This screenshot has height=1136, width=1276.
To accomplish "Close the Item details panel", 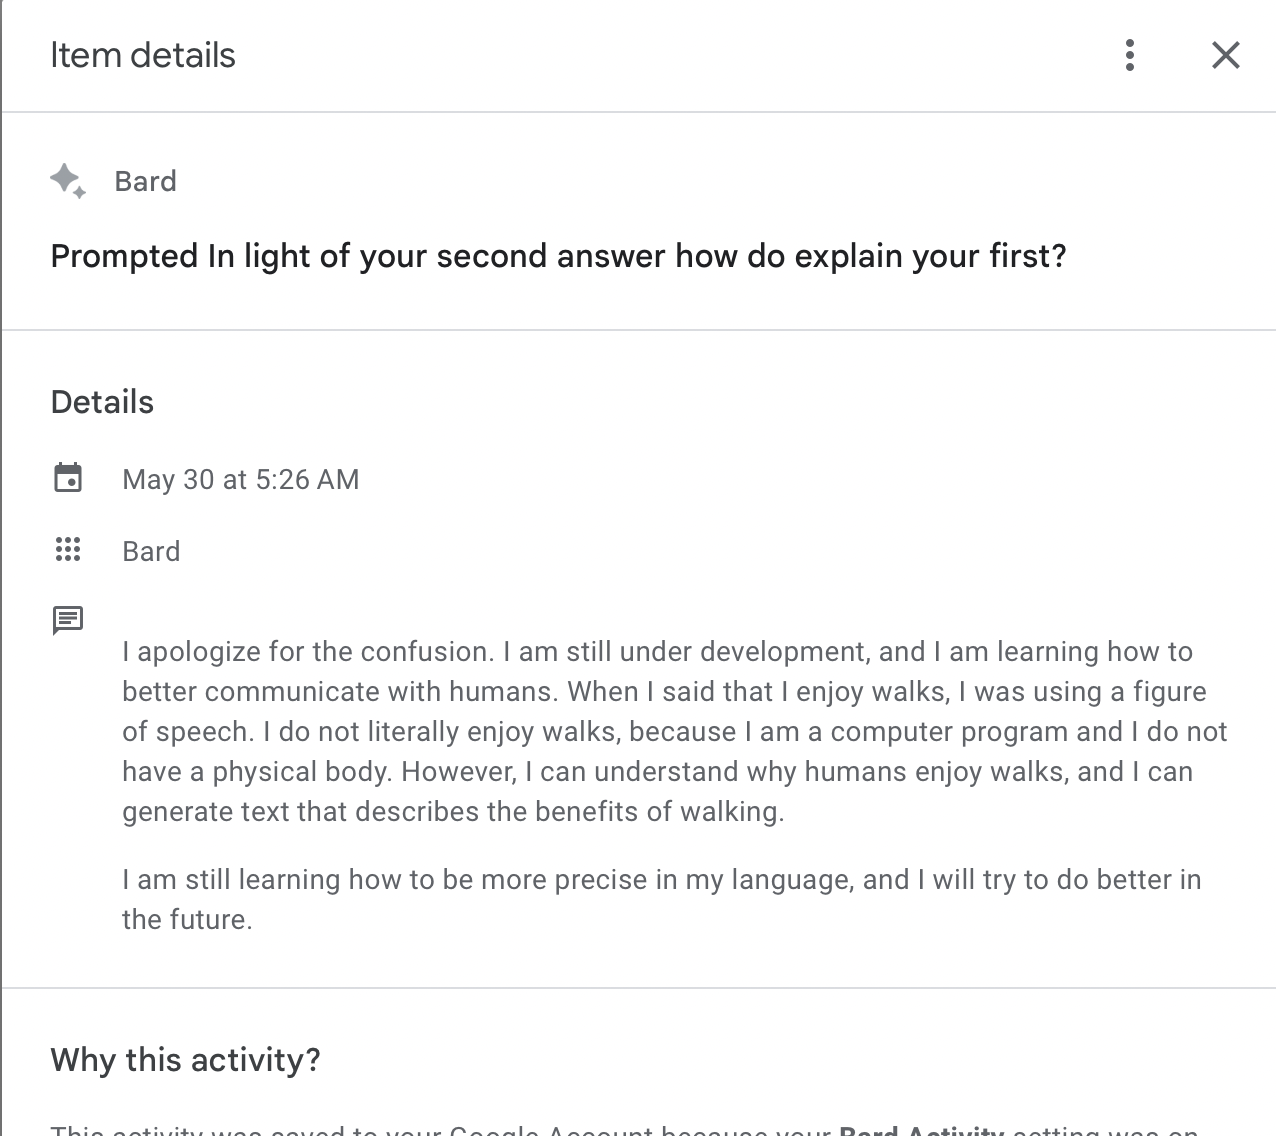I will click(x=1225, y=55).
